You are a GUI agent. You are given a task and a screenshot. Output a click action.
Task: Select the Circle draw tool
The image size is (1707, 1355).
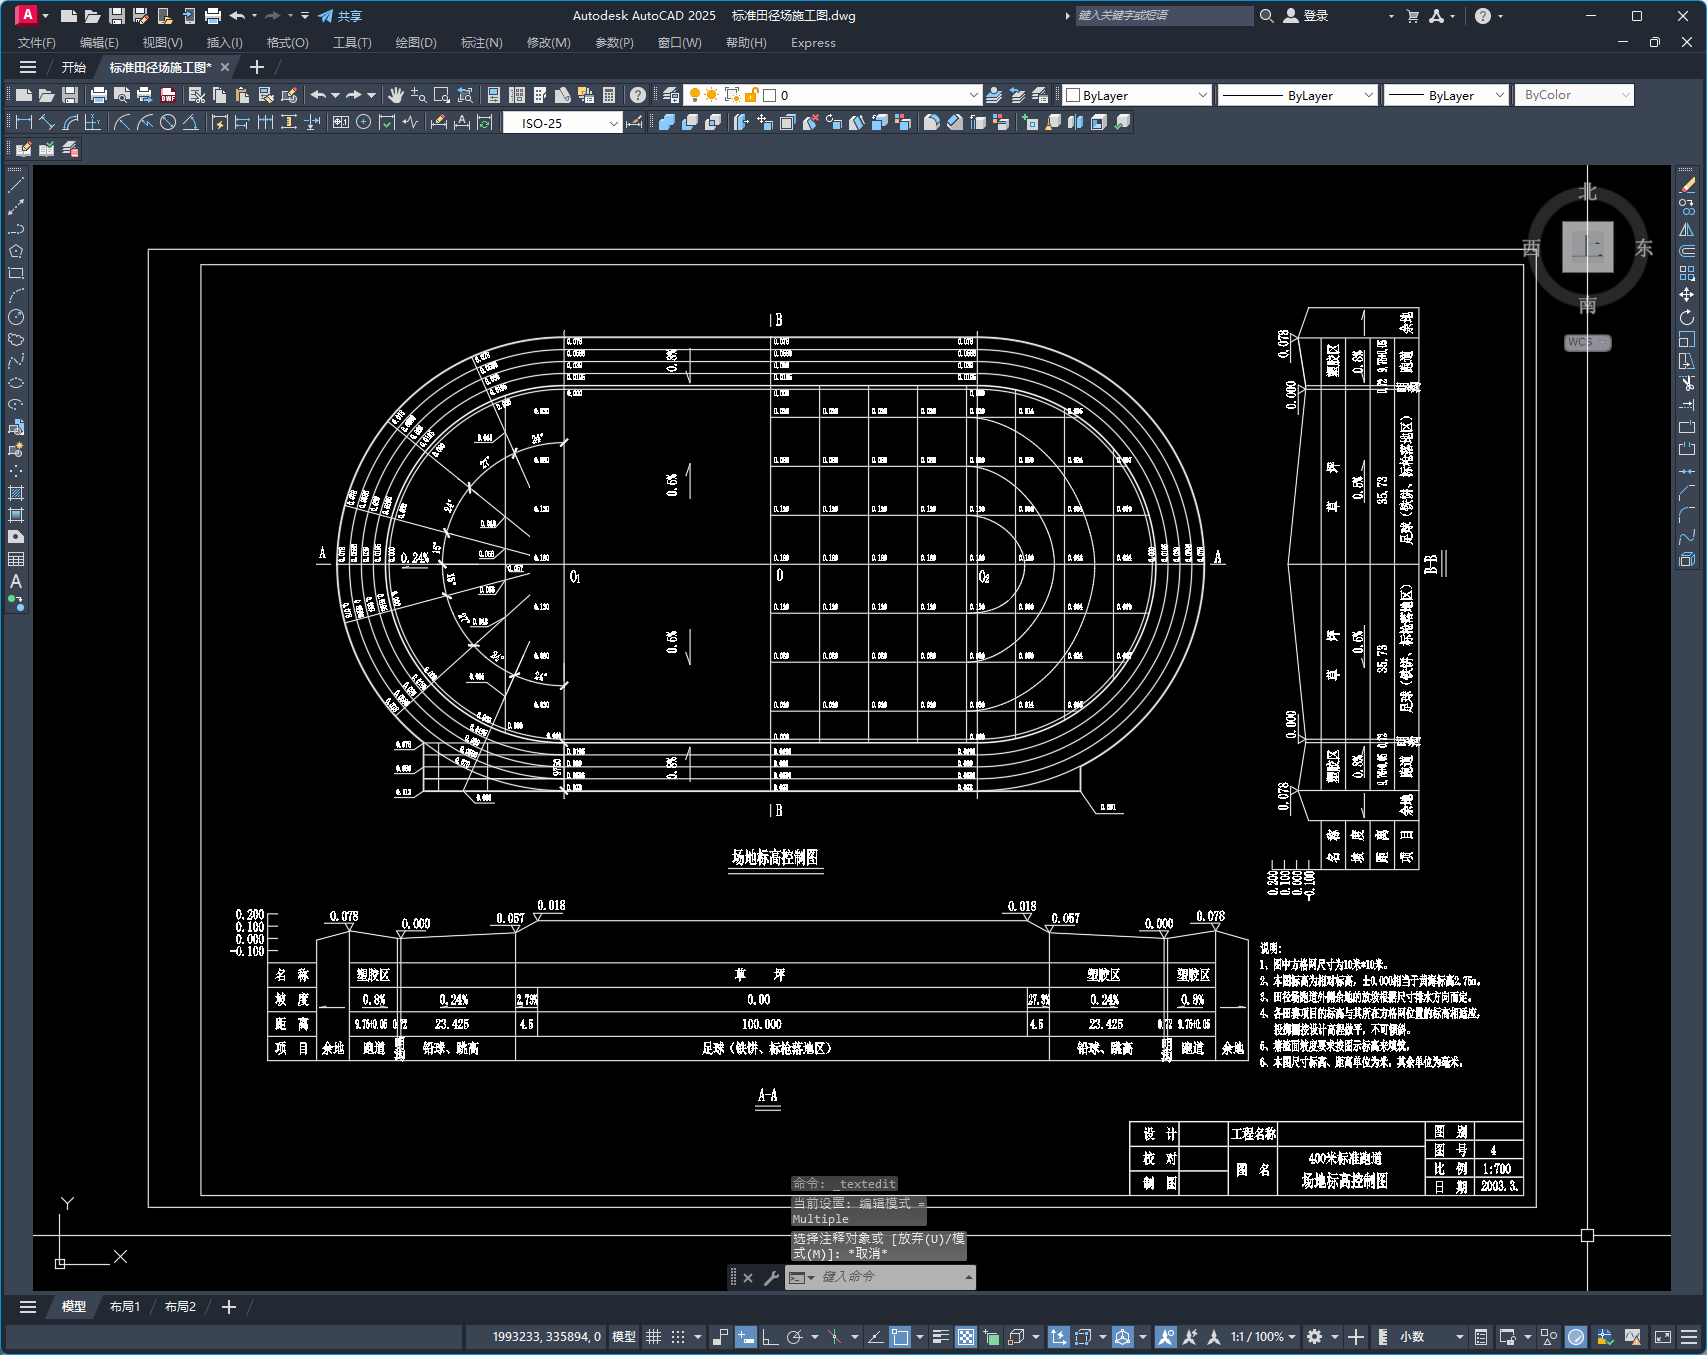pos(16,317)
